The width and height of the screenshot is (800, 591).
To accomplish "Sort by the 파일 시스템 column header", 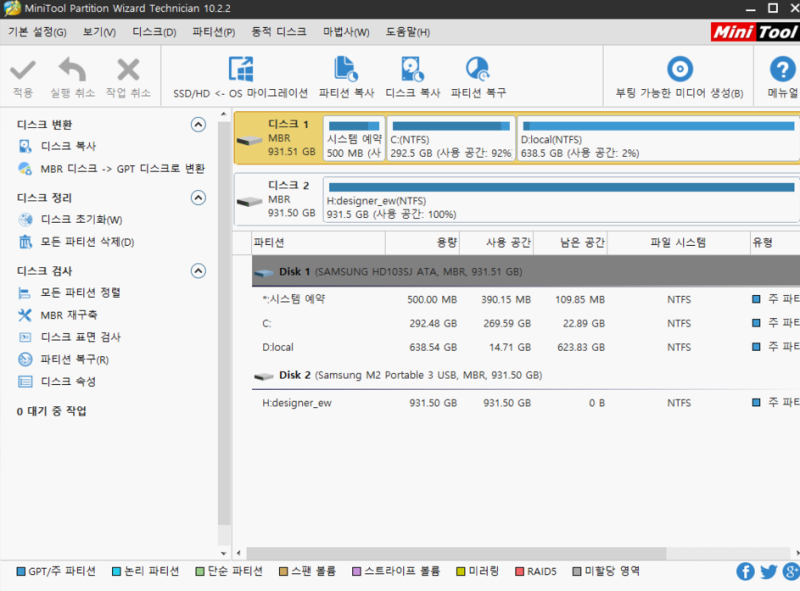I will click(679, 242).
